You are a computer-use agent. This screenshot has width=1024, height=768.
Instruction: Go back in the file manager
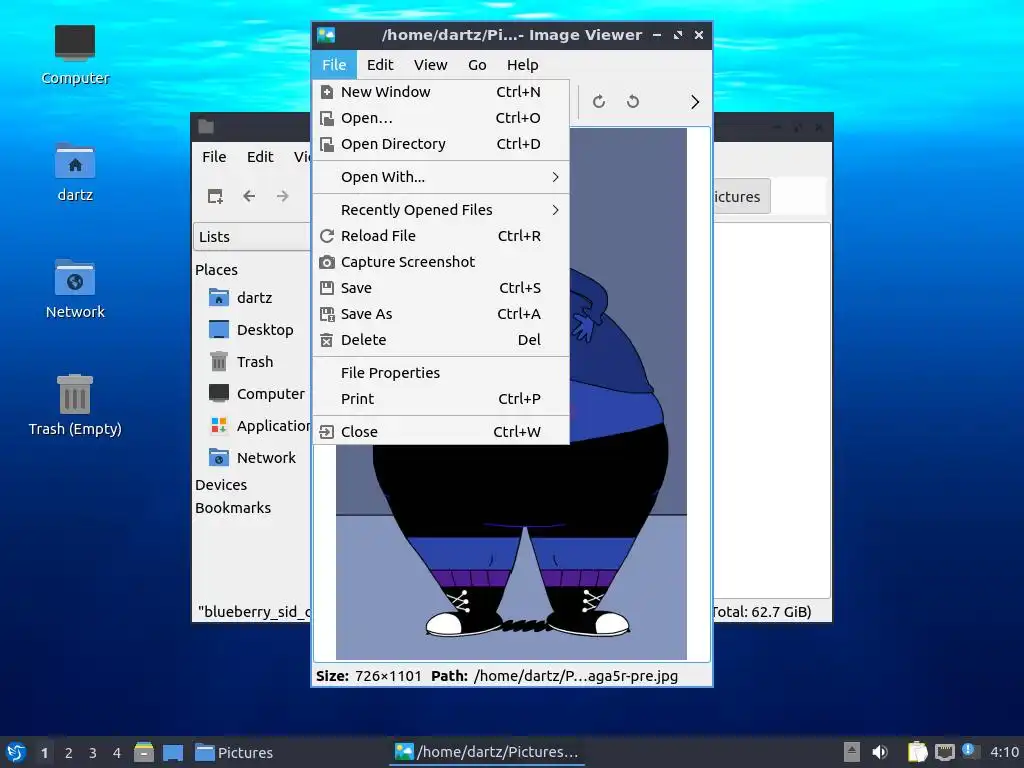coord(249,196)
